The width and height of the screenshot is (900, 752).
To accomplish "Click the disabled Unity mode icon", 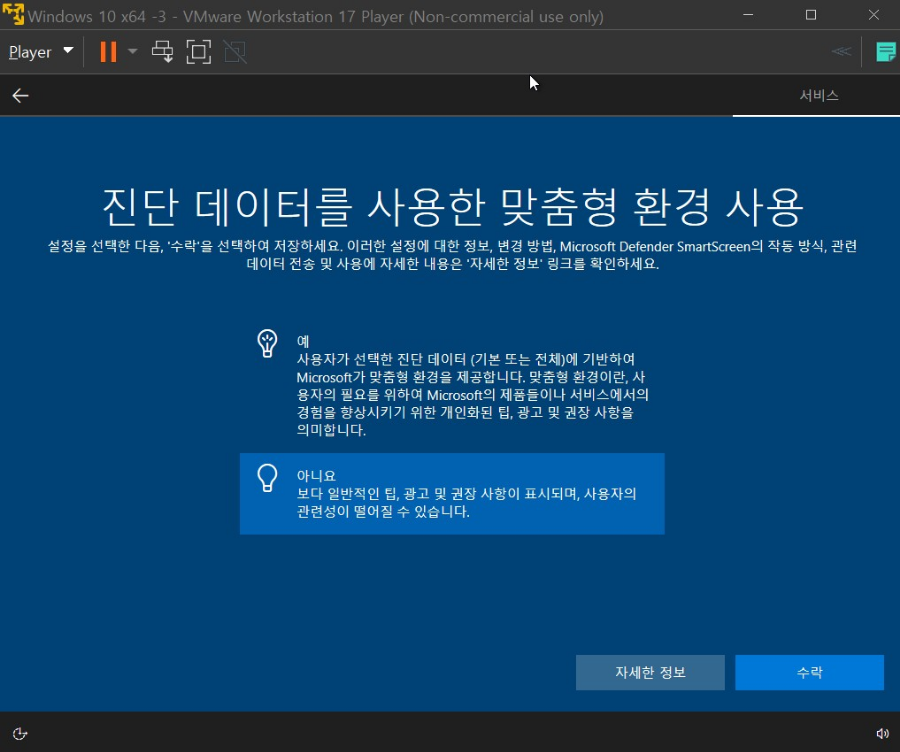I will (235, 52).
